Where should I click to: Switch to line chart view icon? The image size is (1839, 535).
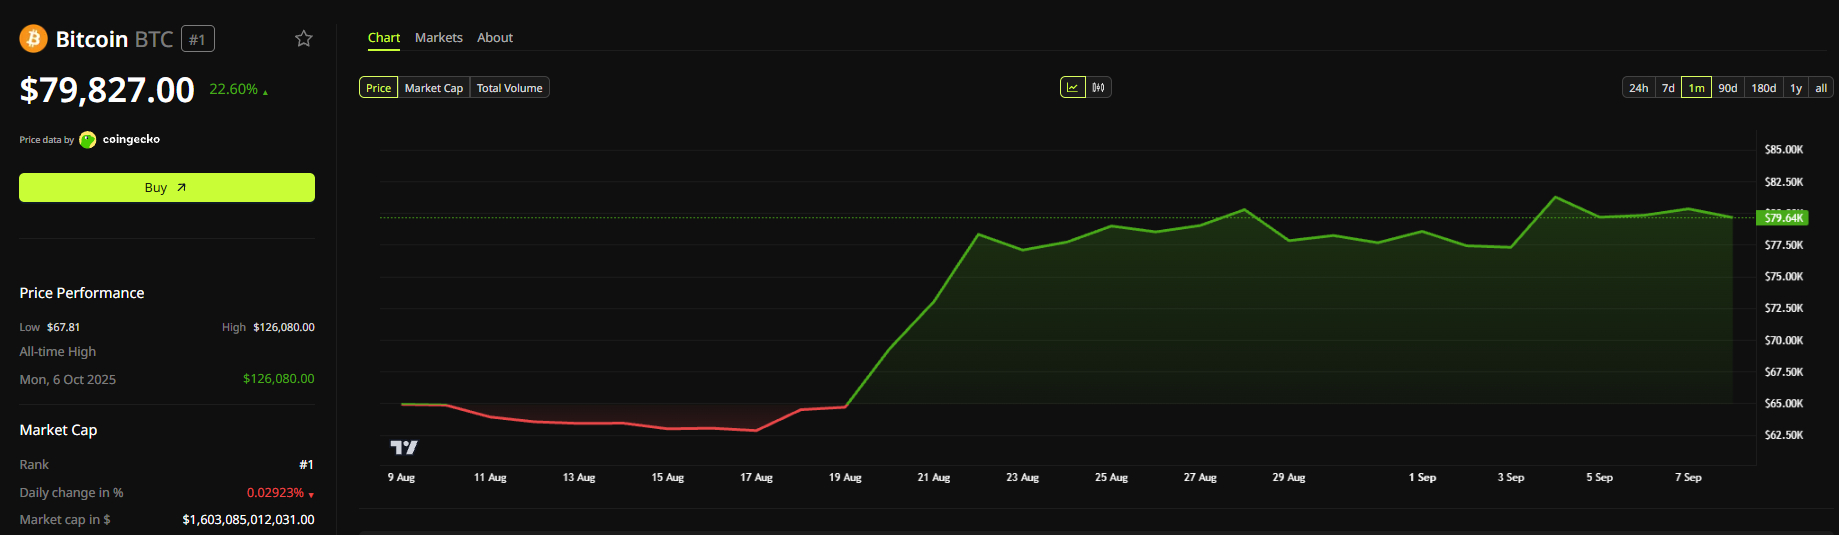click(x=1072, y=87)
